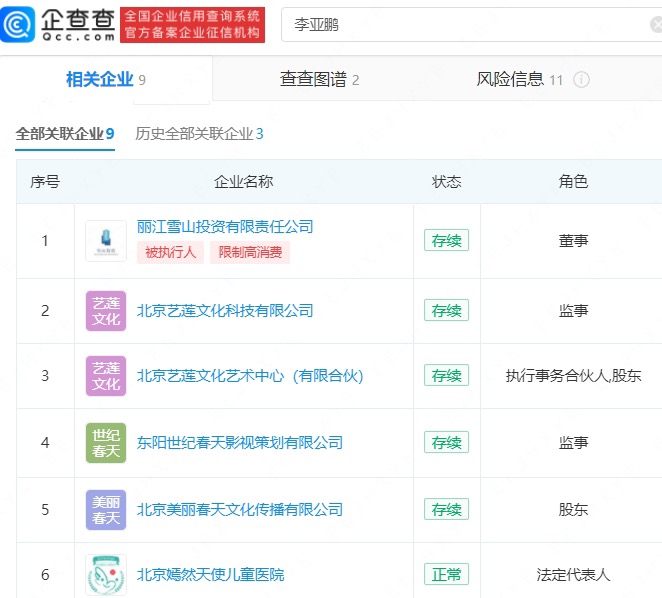Click the Qcc.com blue logo icon
Image resolution: width=662 pixels, height=598 pixels.
[17, 24]
